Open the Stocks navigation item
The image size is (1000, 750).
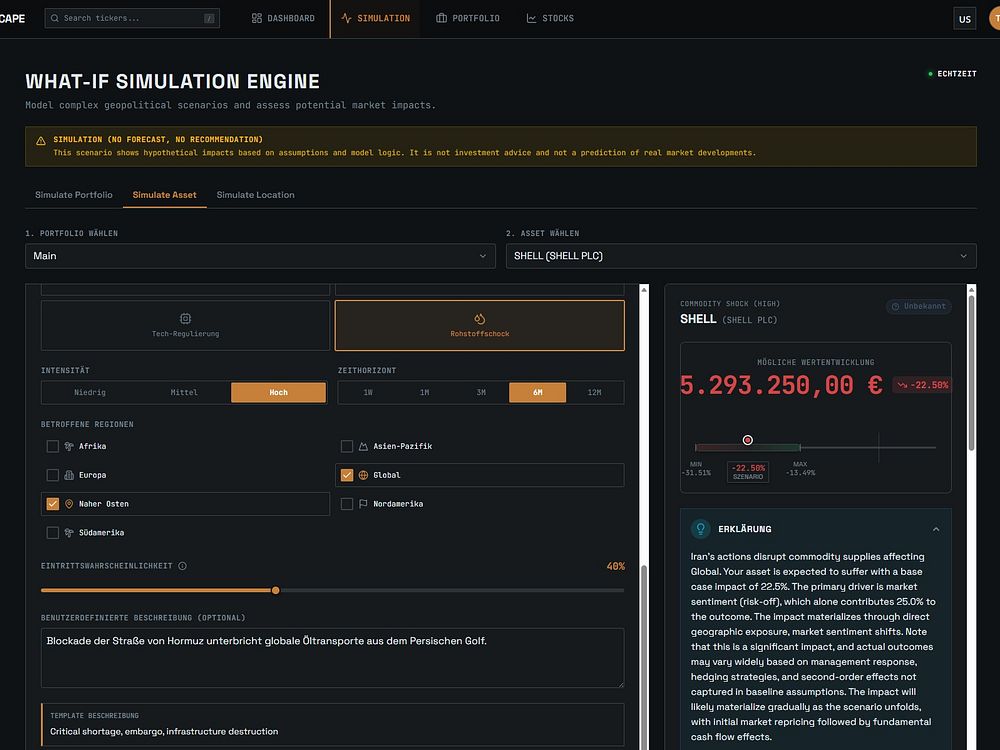click(550, 18)
